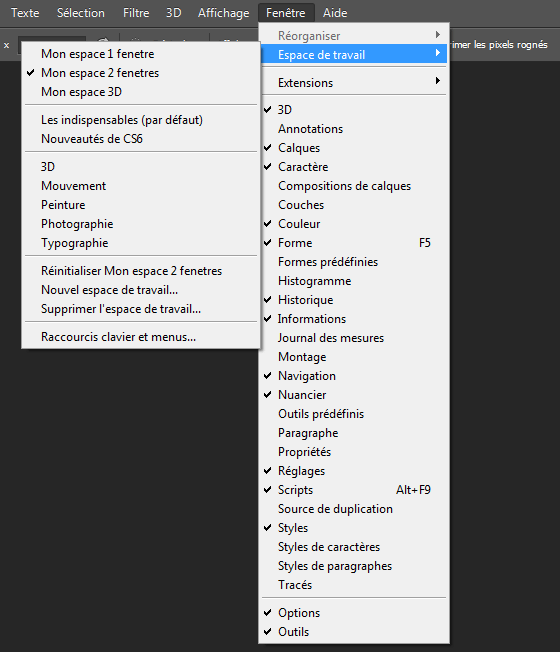This screenshot has width=560, height=652.
Task: Show the Couches panel
Action: (x=354, y=205)
